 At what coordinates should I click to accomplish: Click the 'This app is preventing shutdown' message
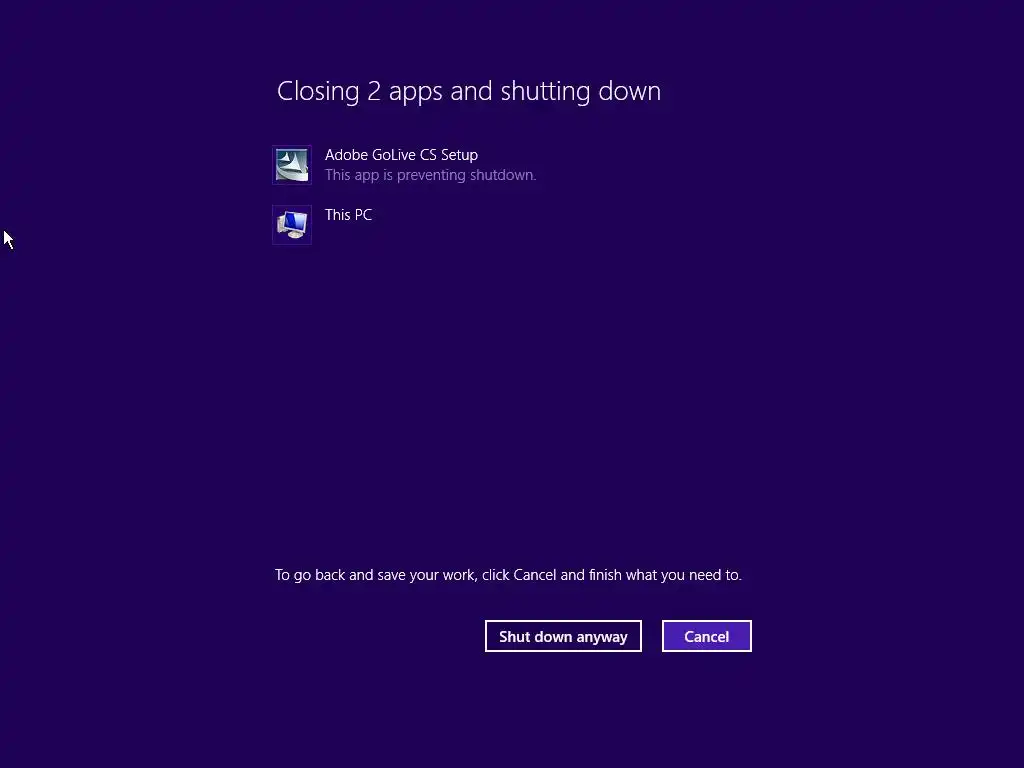tap(430, 175)
